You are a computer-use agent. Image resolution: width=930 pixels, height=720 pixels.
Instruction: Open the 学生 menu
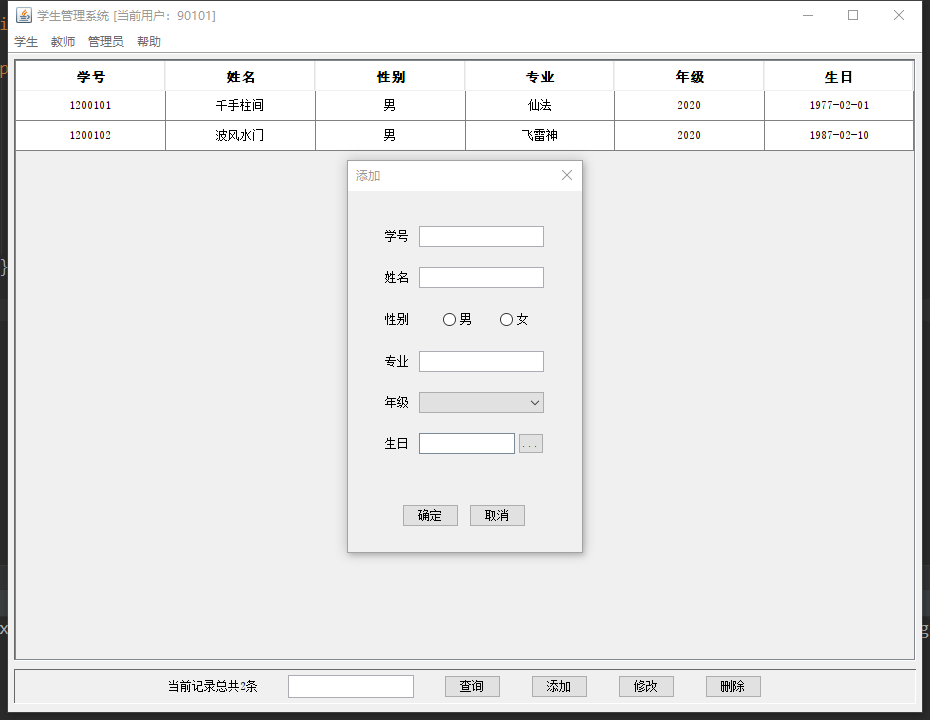coord(26,42)
